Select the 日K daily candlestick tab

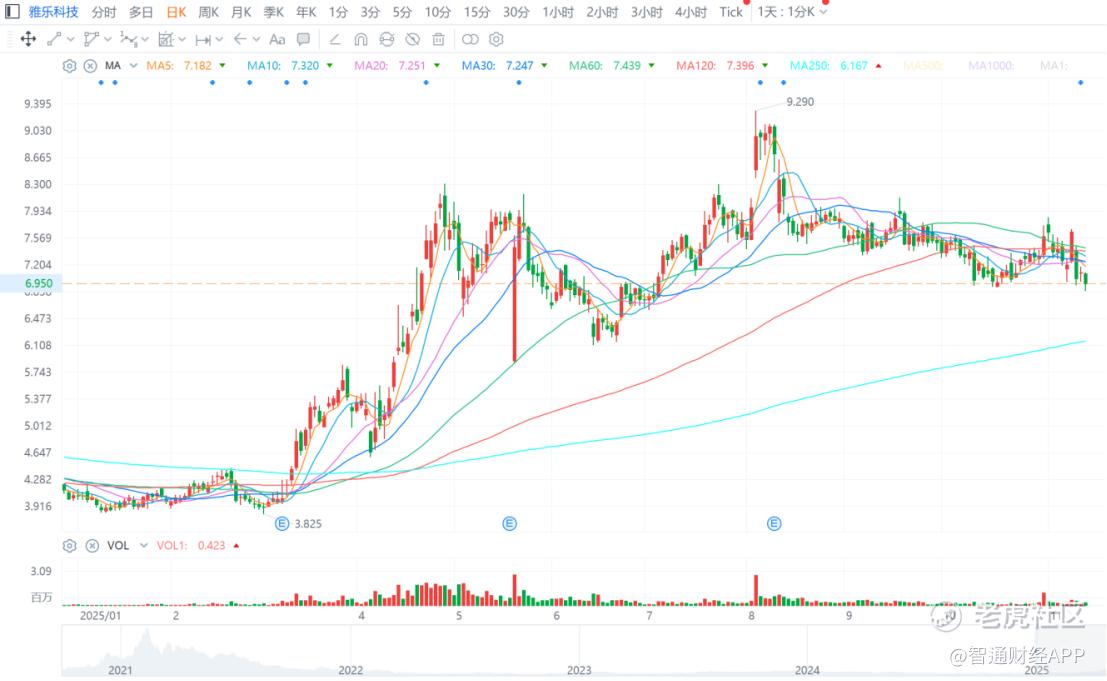click(x=176, y=12)
